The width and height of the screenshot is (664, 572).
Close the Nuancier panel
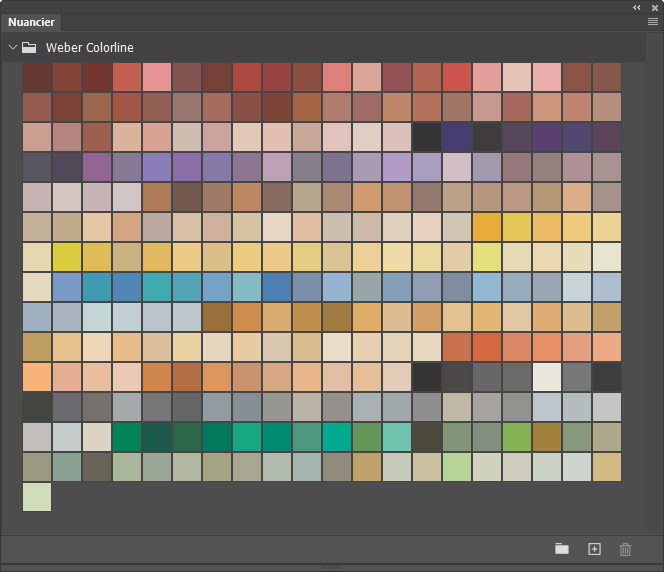pos(655,8)
